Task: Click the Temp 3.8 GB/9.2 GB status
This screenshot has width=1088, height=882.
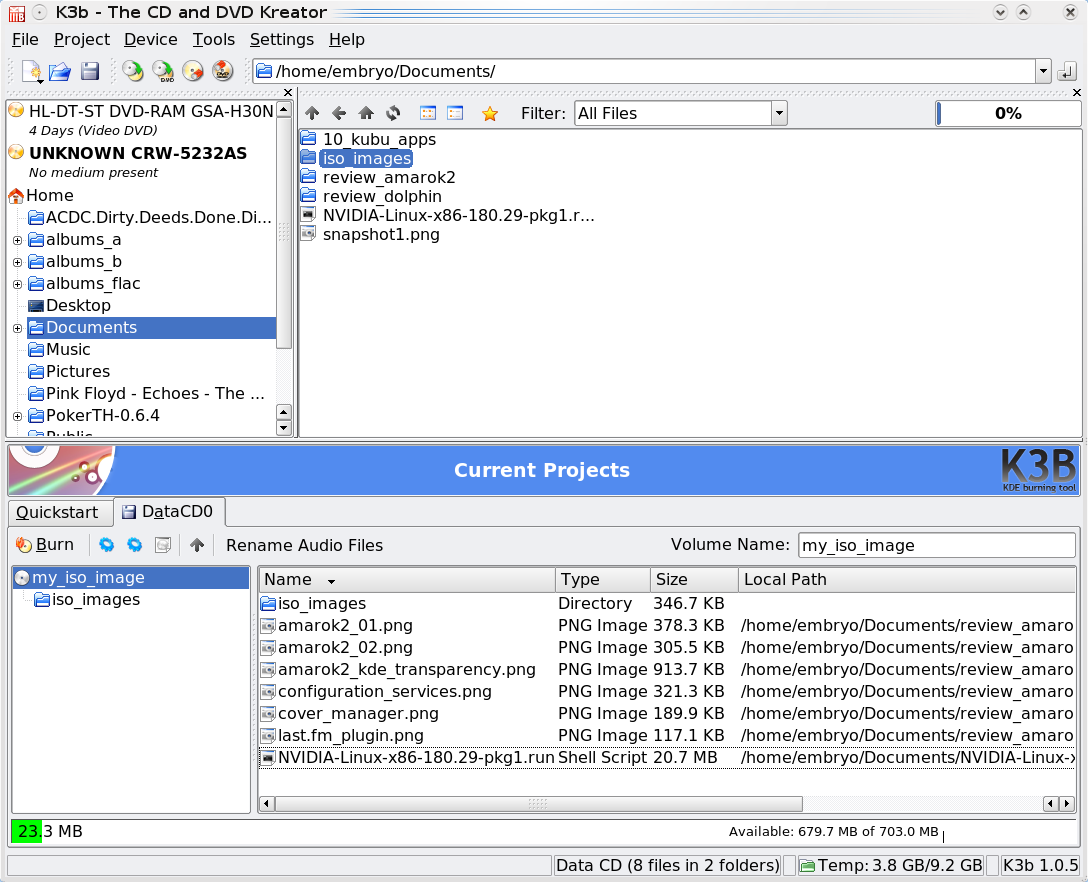Action: 891,865
